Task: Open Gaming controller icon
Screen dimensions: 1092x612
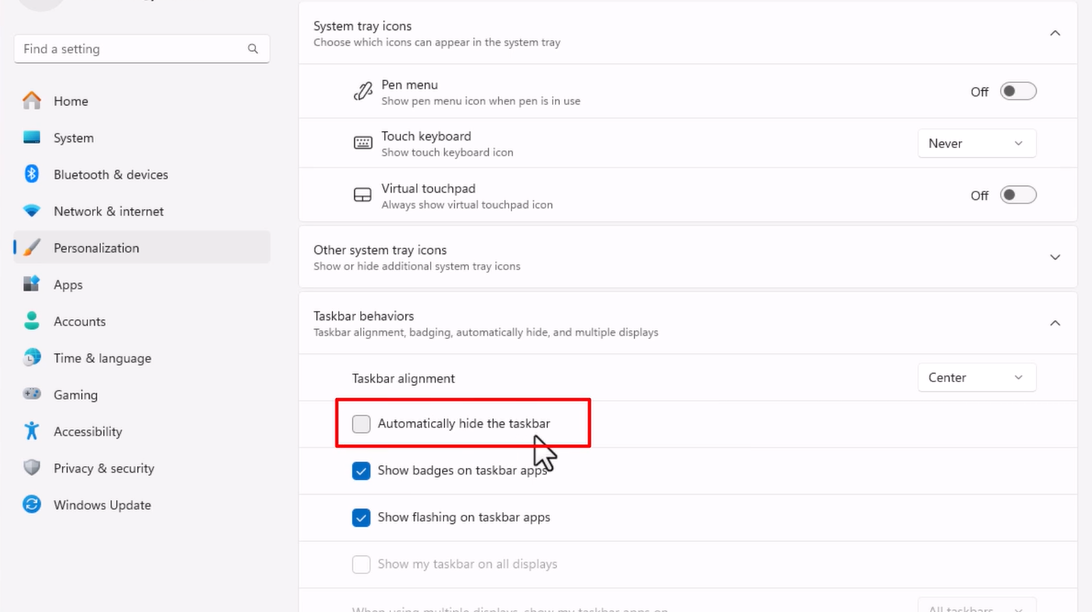Action: click(x=32, y=394)
